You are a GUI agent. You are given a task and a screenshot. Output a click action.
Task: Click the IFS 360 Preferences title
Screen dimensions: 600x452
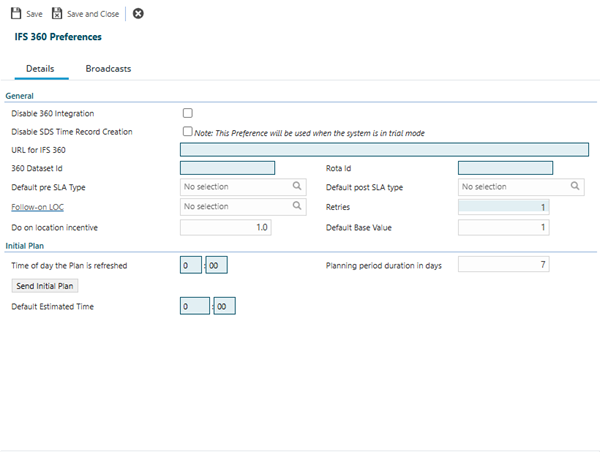tap(58, 37)
